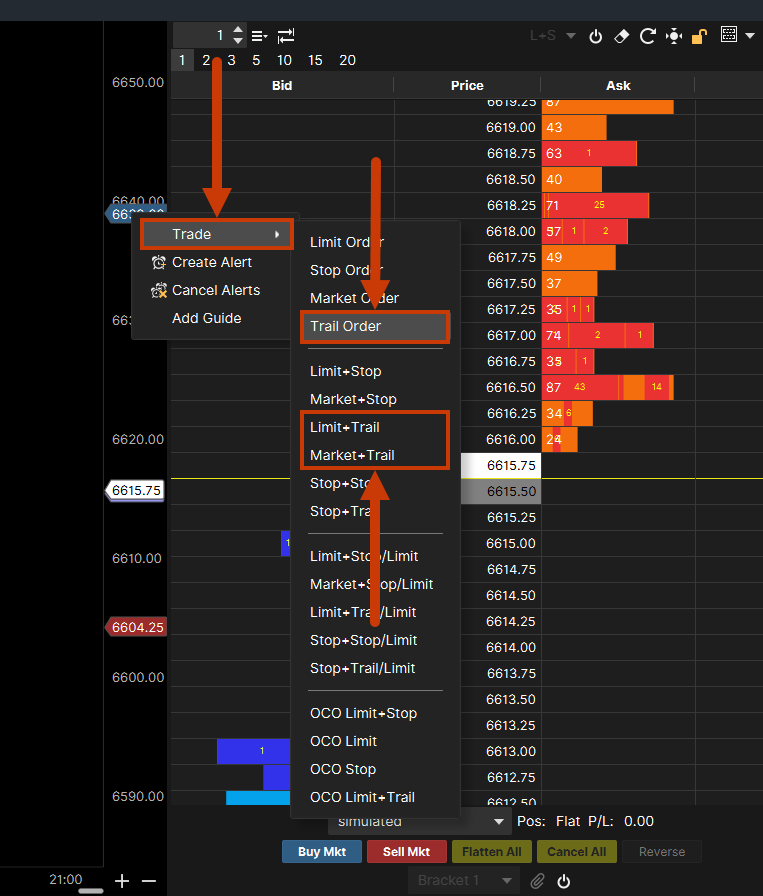Click the minus zoom icon on time axis
Image resolution: width=763 pixels, height=896 pixels.
click(x=149, y=881)
